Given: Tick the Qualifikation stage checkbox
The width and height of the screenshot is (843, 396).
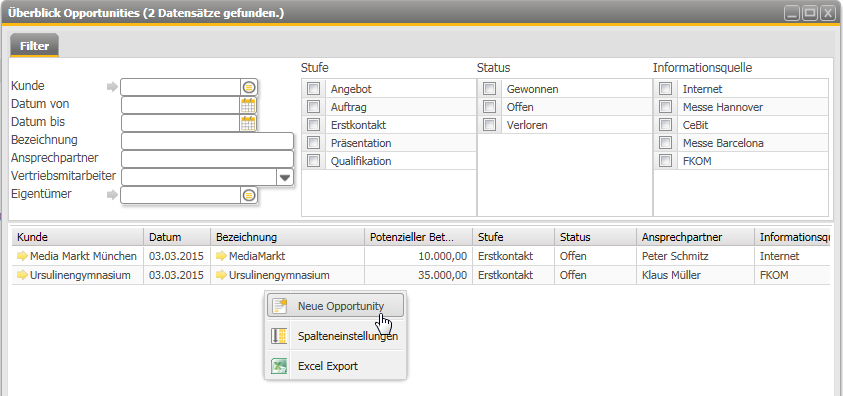Looking at the screenshot, I should point(313,161).
